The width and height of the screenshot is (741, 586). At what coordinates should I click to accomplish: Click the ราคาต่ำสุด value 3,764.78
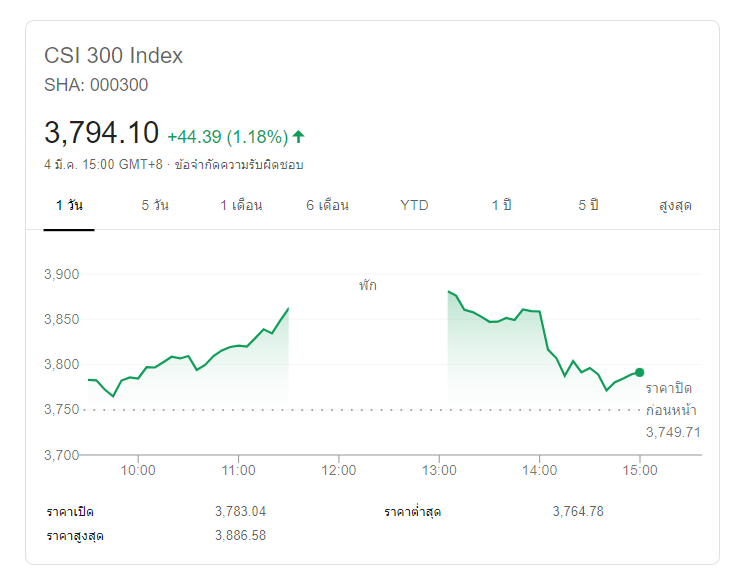(578, 511)
